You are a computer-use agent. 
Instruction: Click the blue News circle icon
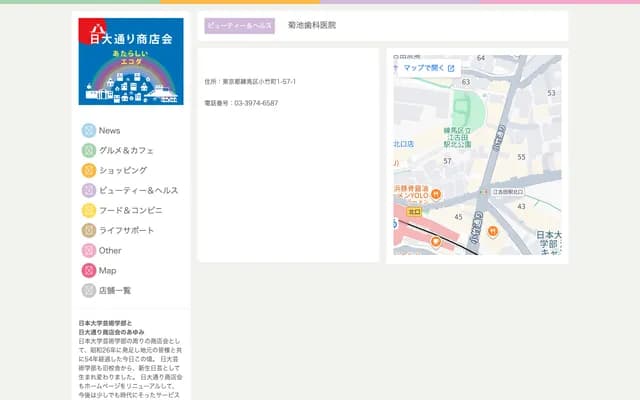(x=89, y=131)
